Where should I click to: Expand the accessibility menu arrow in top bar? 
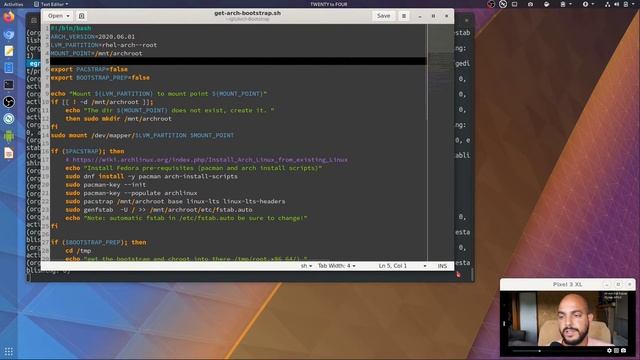pos(594,4)
